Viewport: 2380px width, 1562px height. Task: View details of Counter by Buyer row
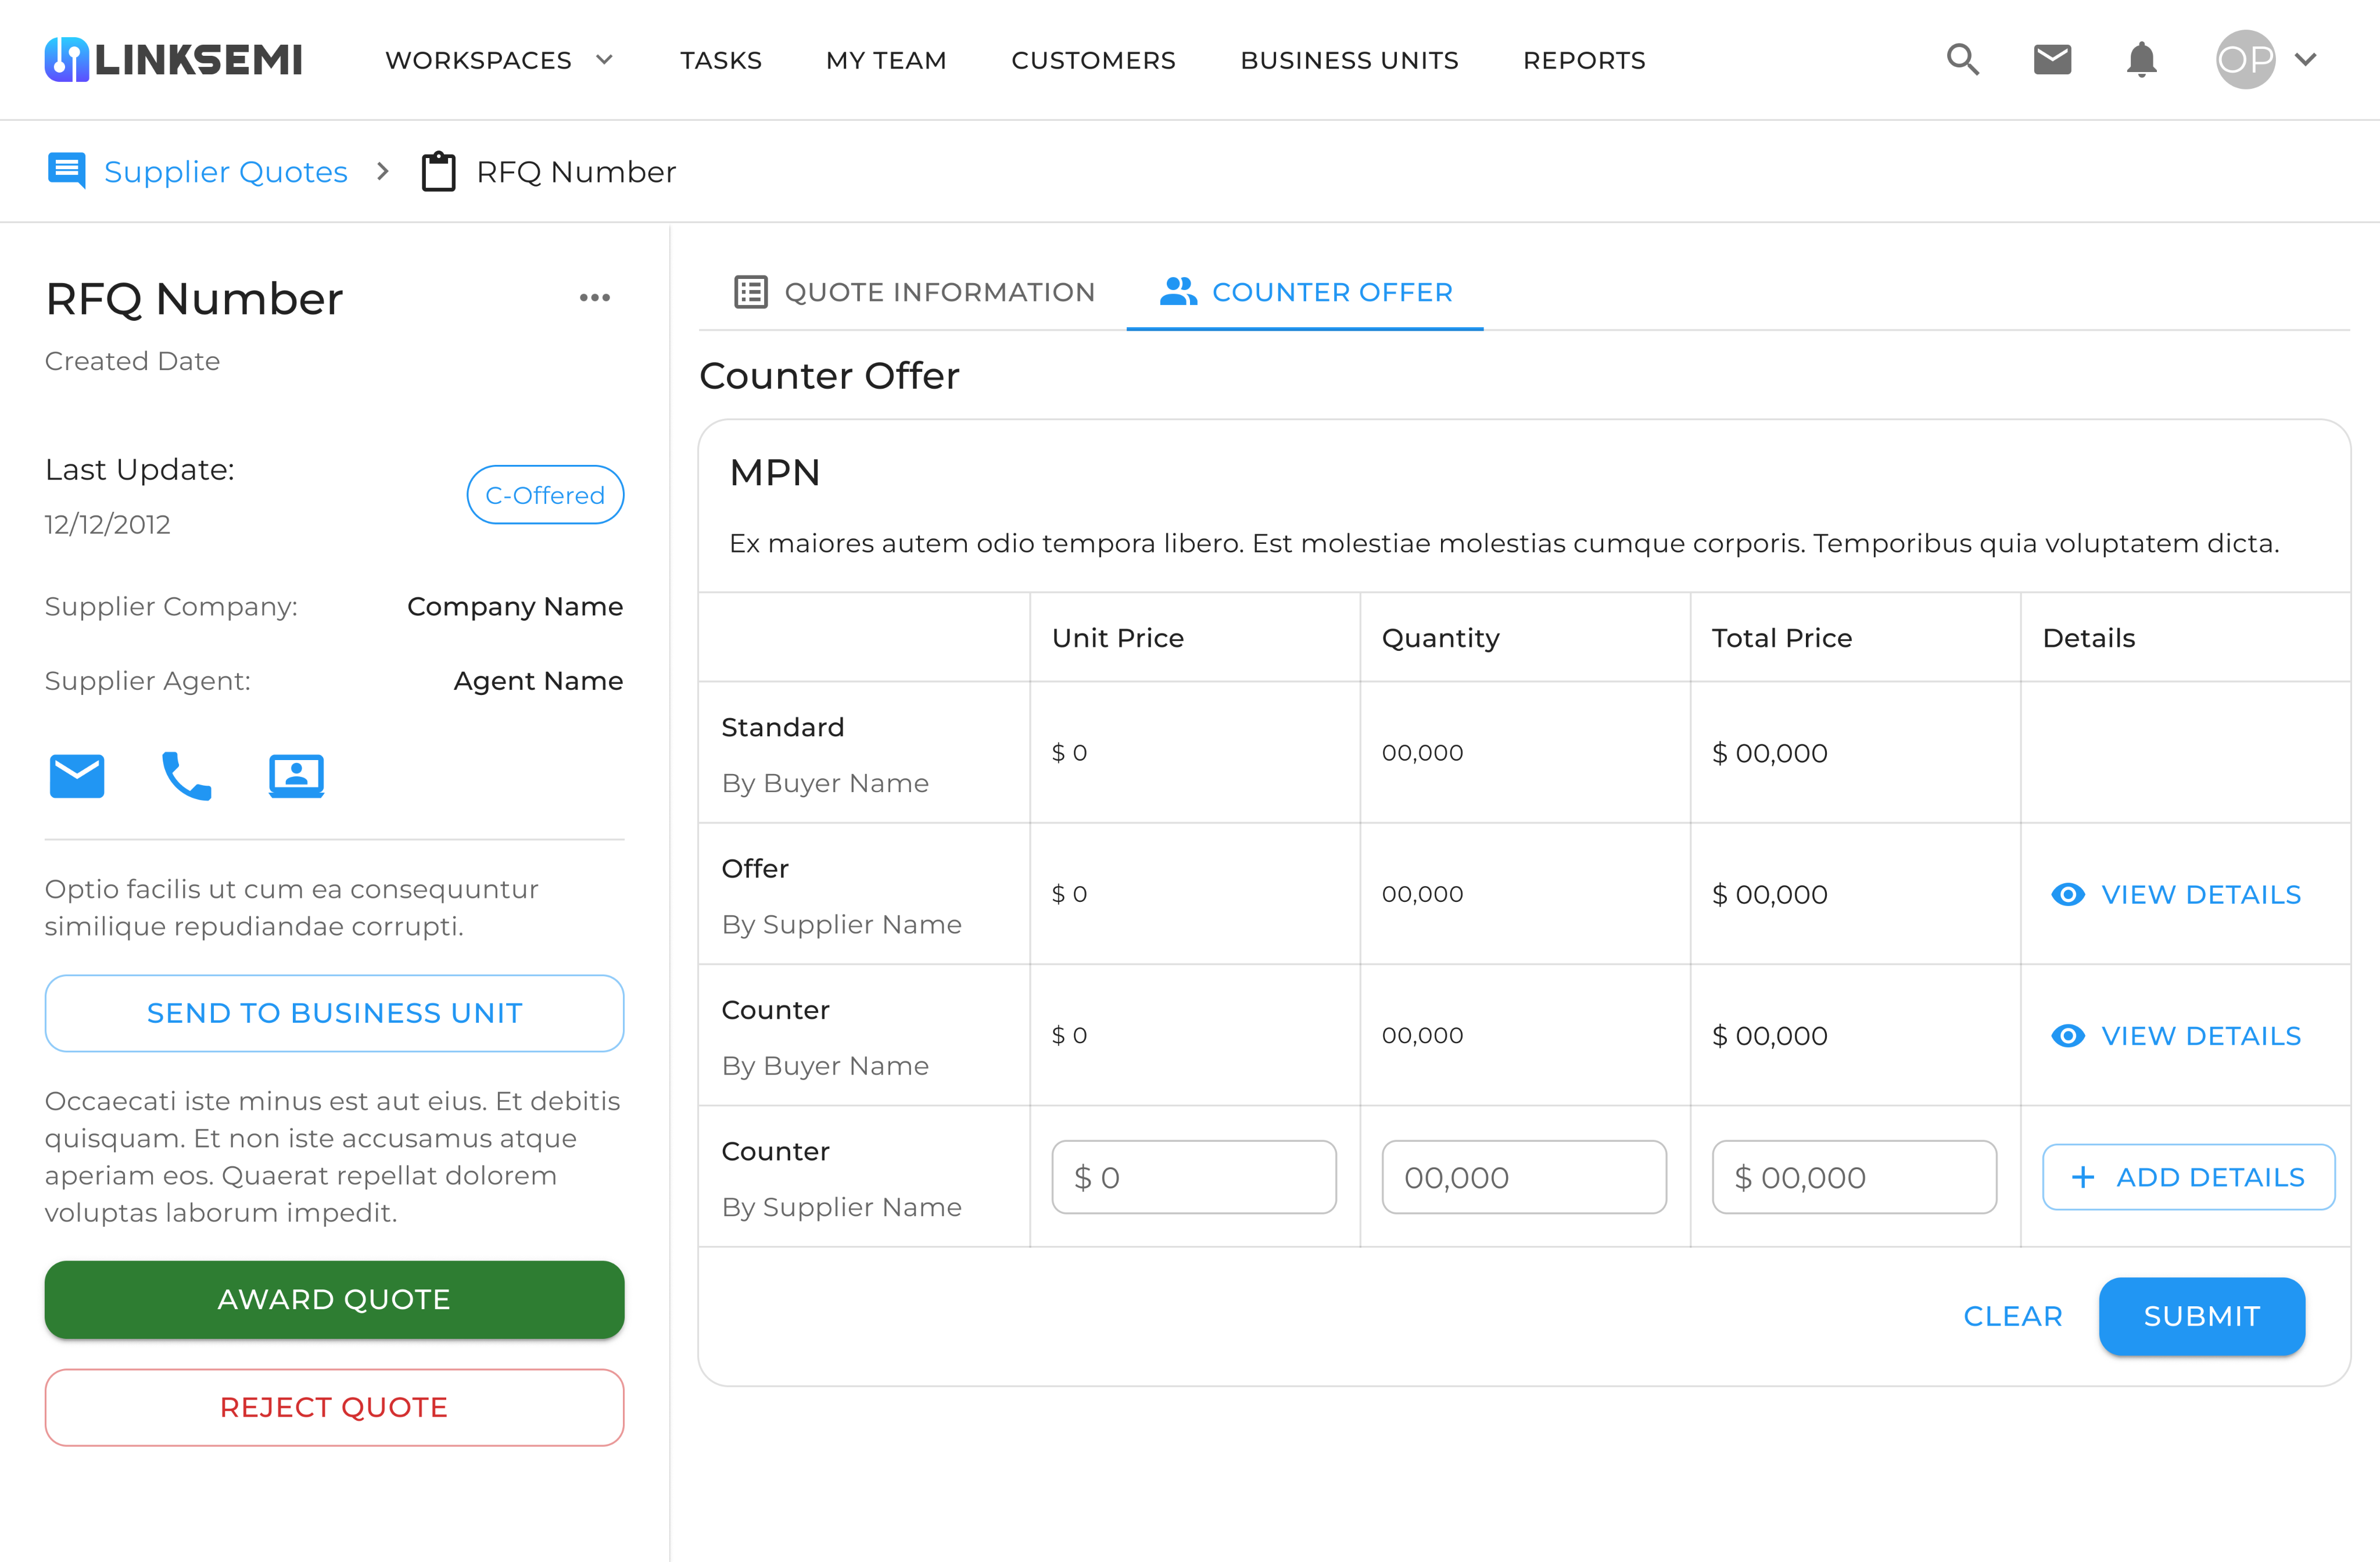click(x=2177, y=1036)
